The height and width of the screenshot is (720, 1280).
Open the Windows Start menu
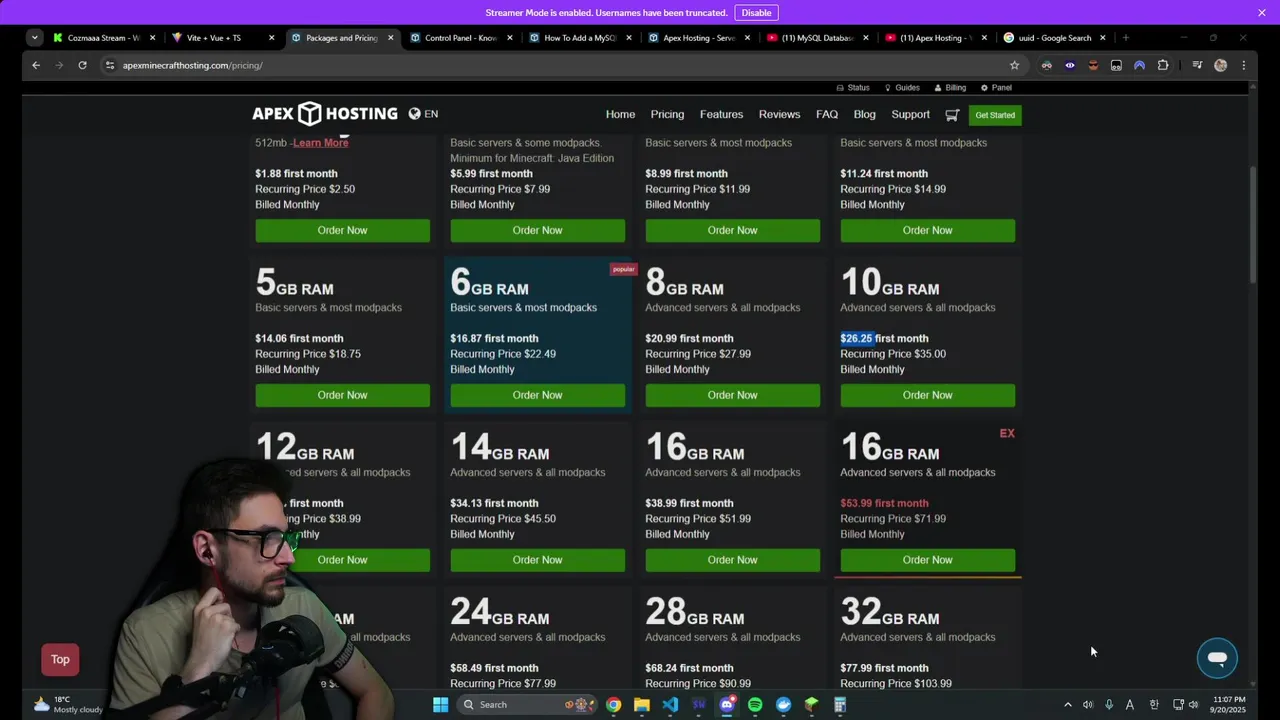[x=440, y=705]
